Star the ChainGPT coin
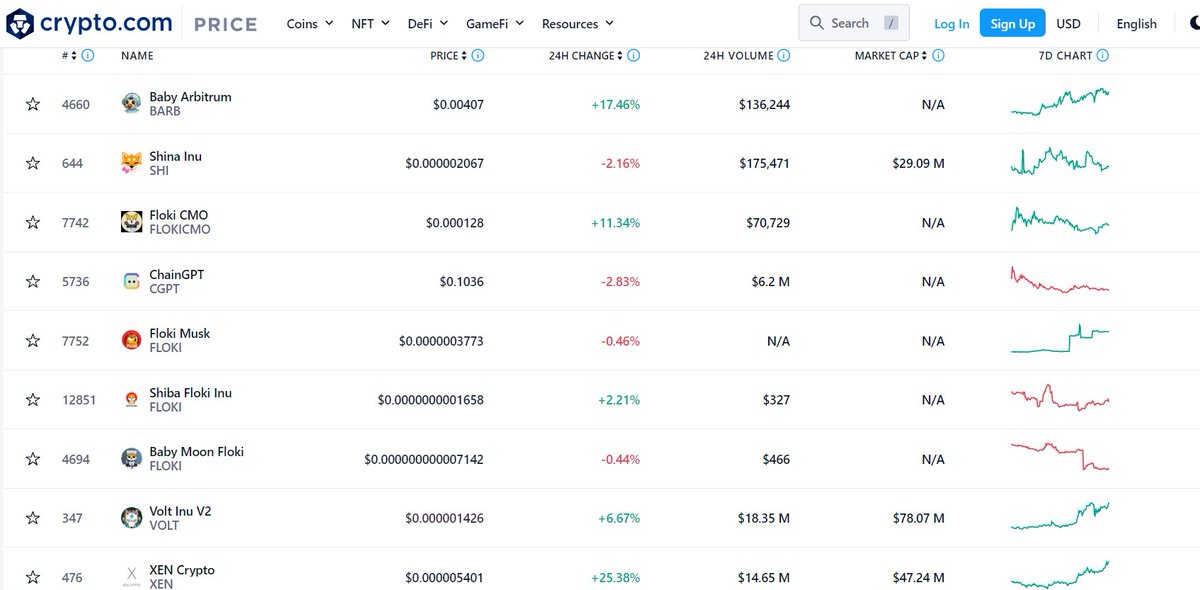The height and width of the screenshot is (590, 1200). coord(33,282)
